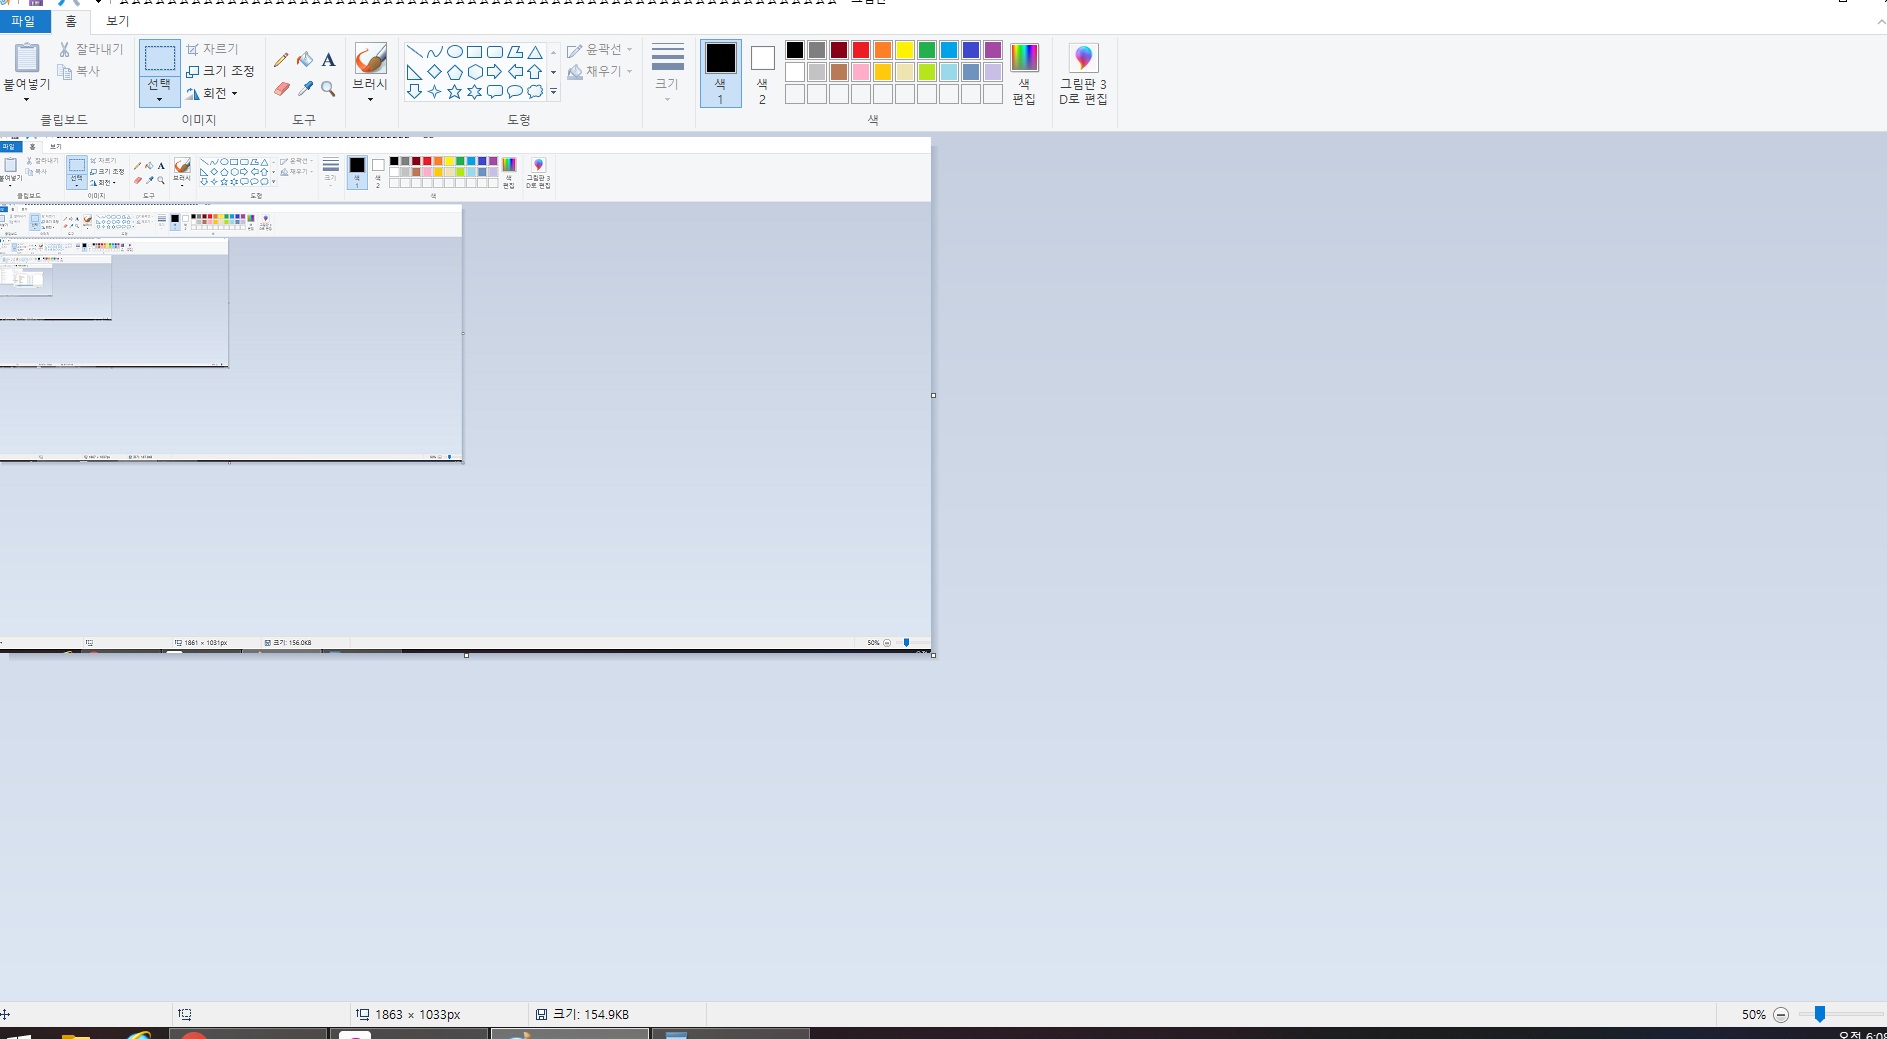Choose the Right arrow shape

[494, 72]
